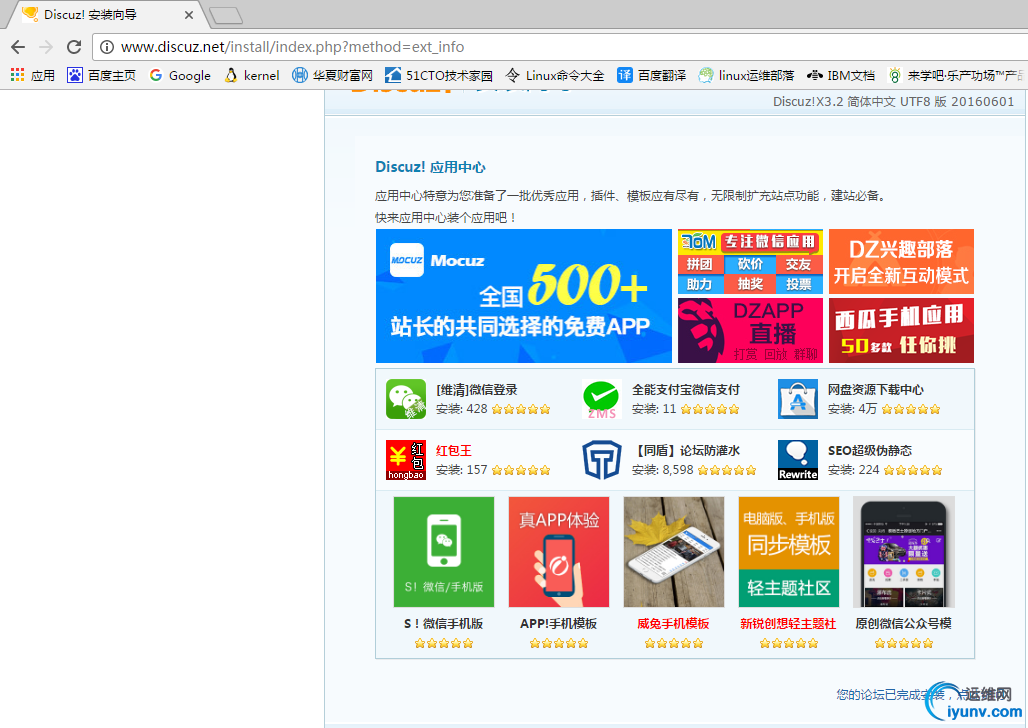Open the IBM文档 bookmark
This screenshot has height=728, width=1028.
click(x=840, y=75)
